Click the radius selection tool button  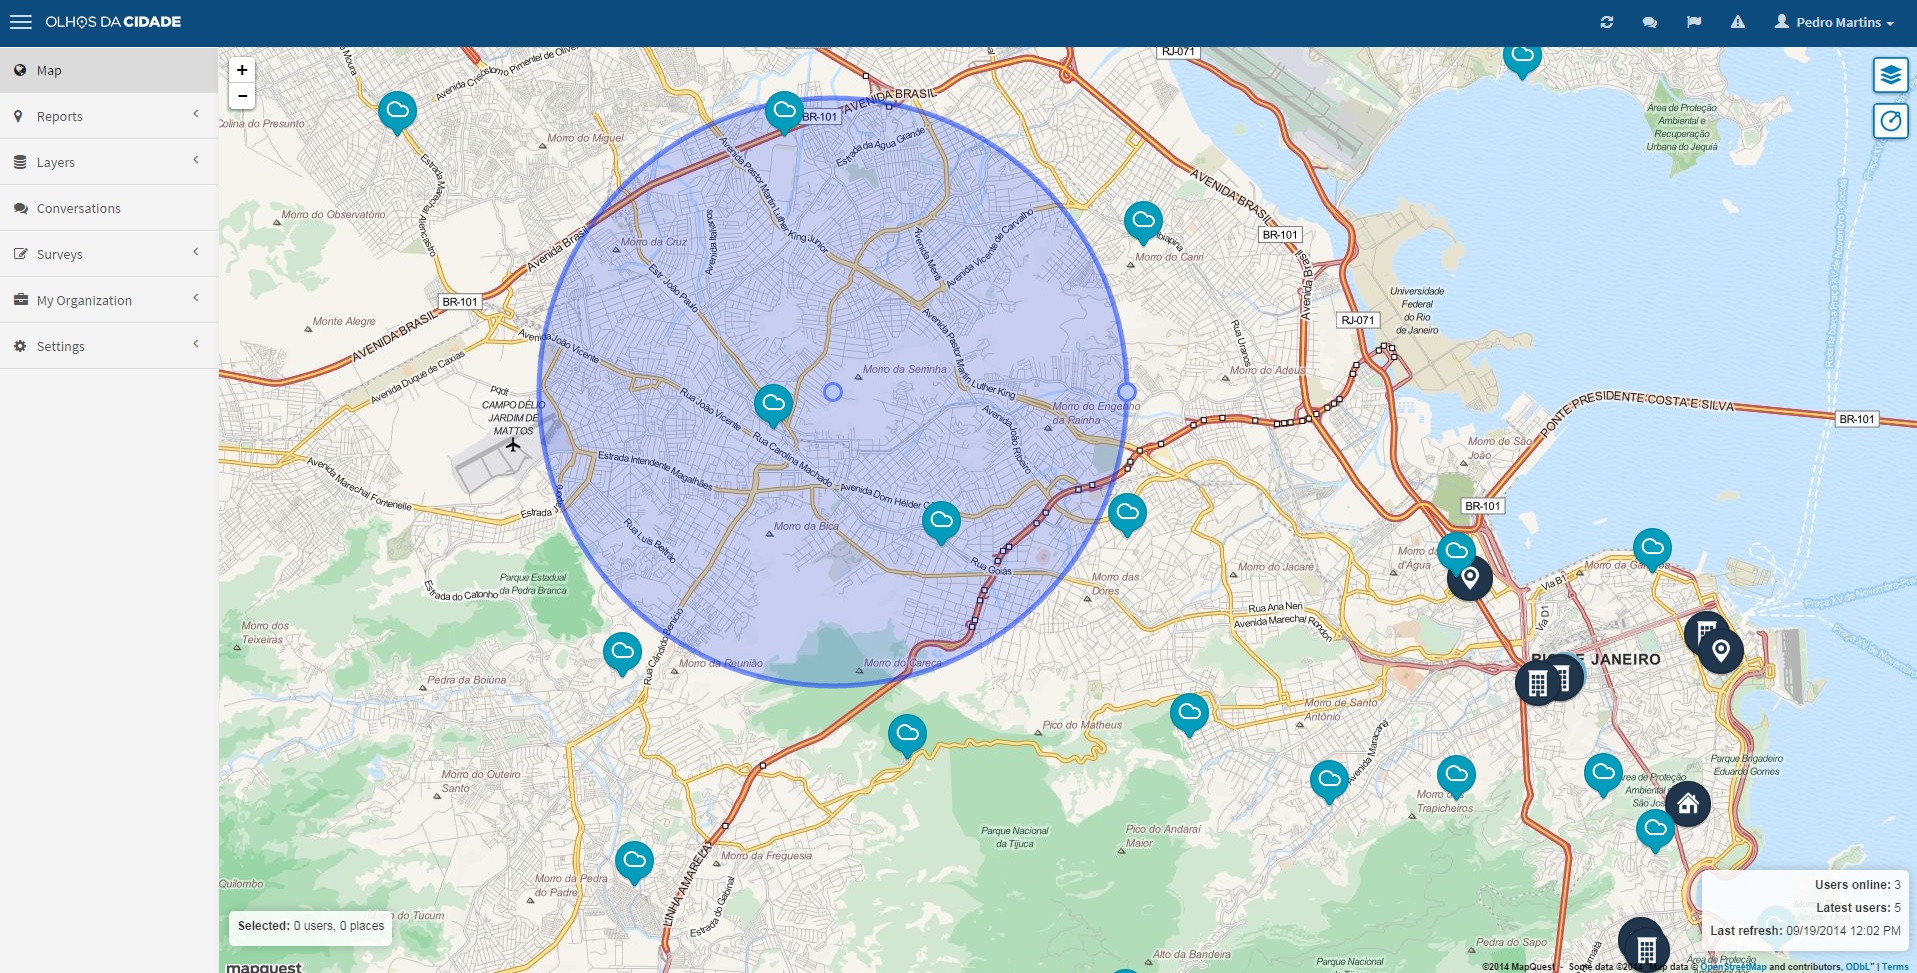tap(1890, 121)
